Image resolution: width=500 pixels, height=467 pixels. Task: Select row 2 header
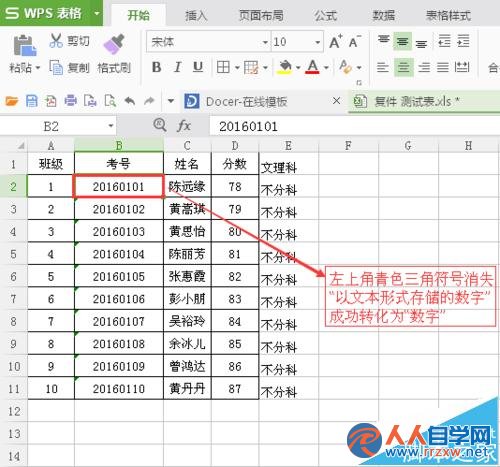(x=13, y=186)
